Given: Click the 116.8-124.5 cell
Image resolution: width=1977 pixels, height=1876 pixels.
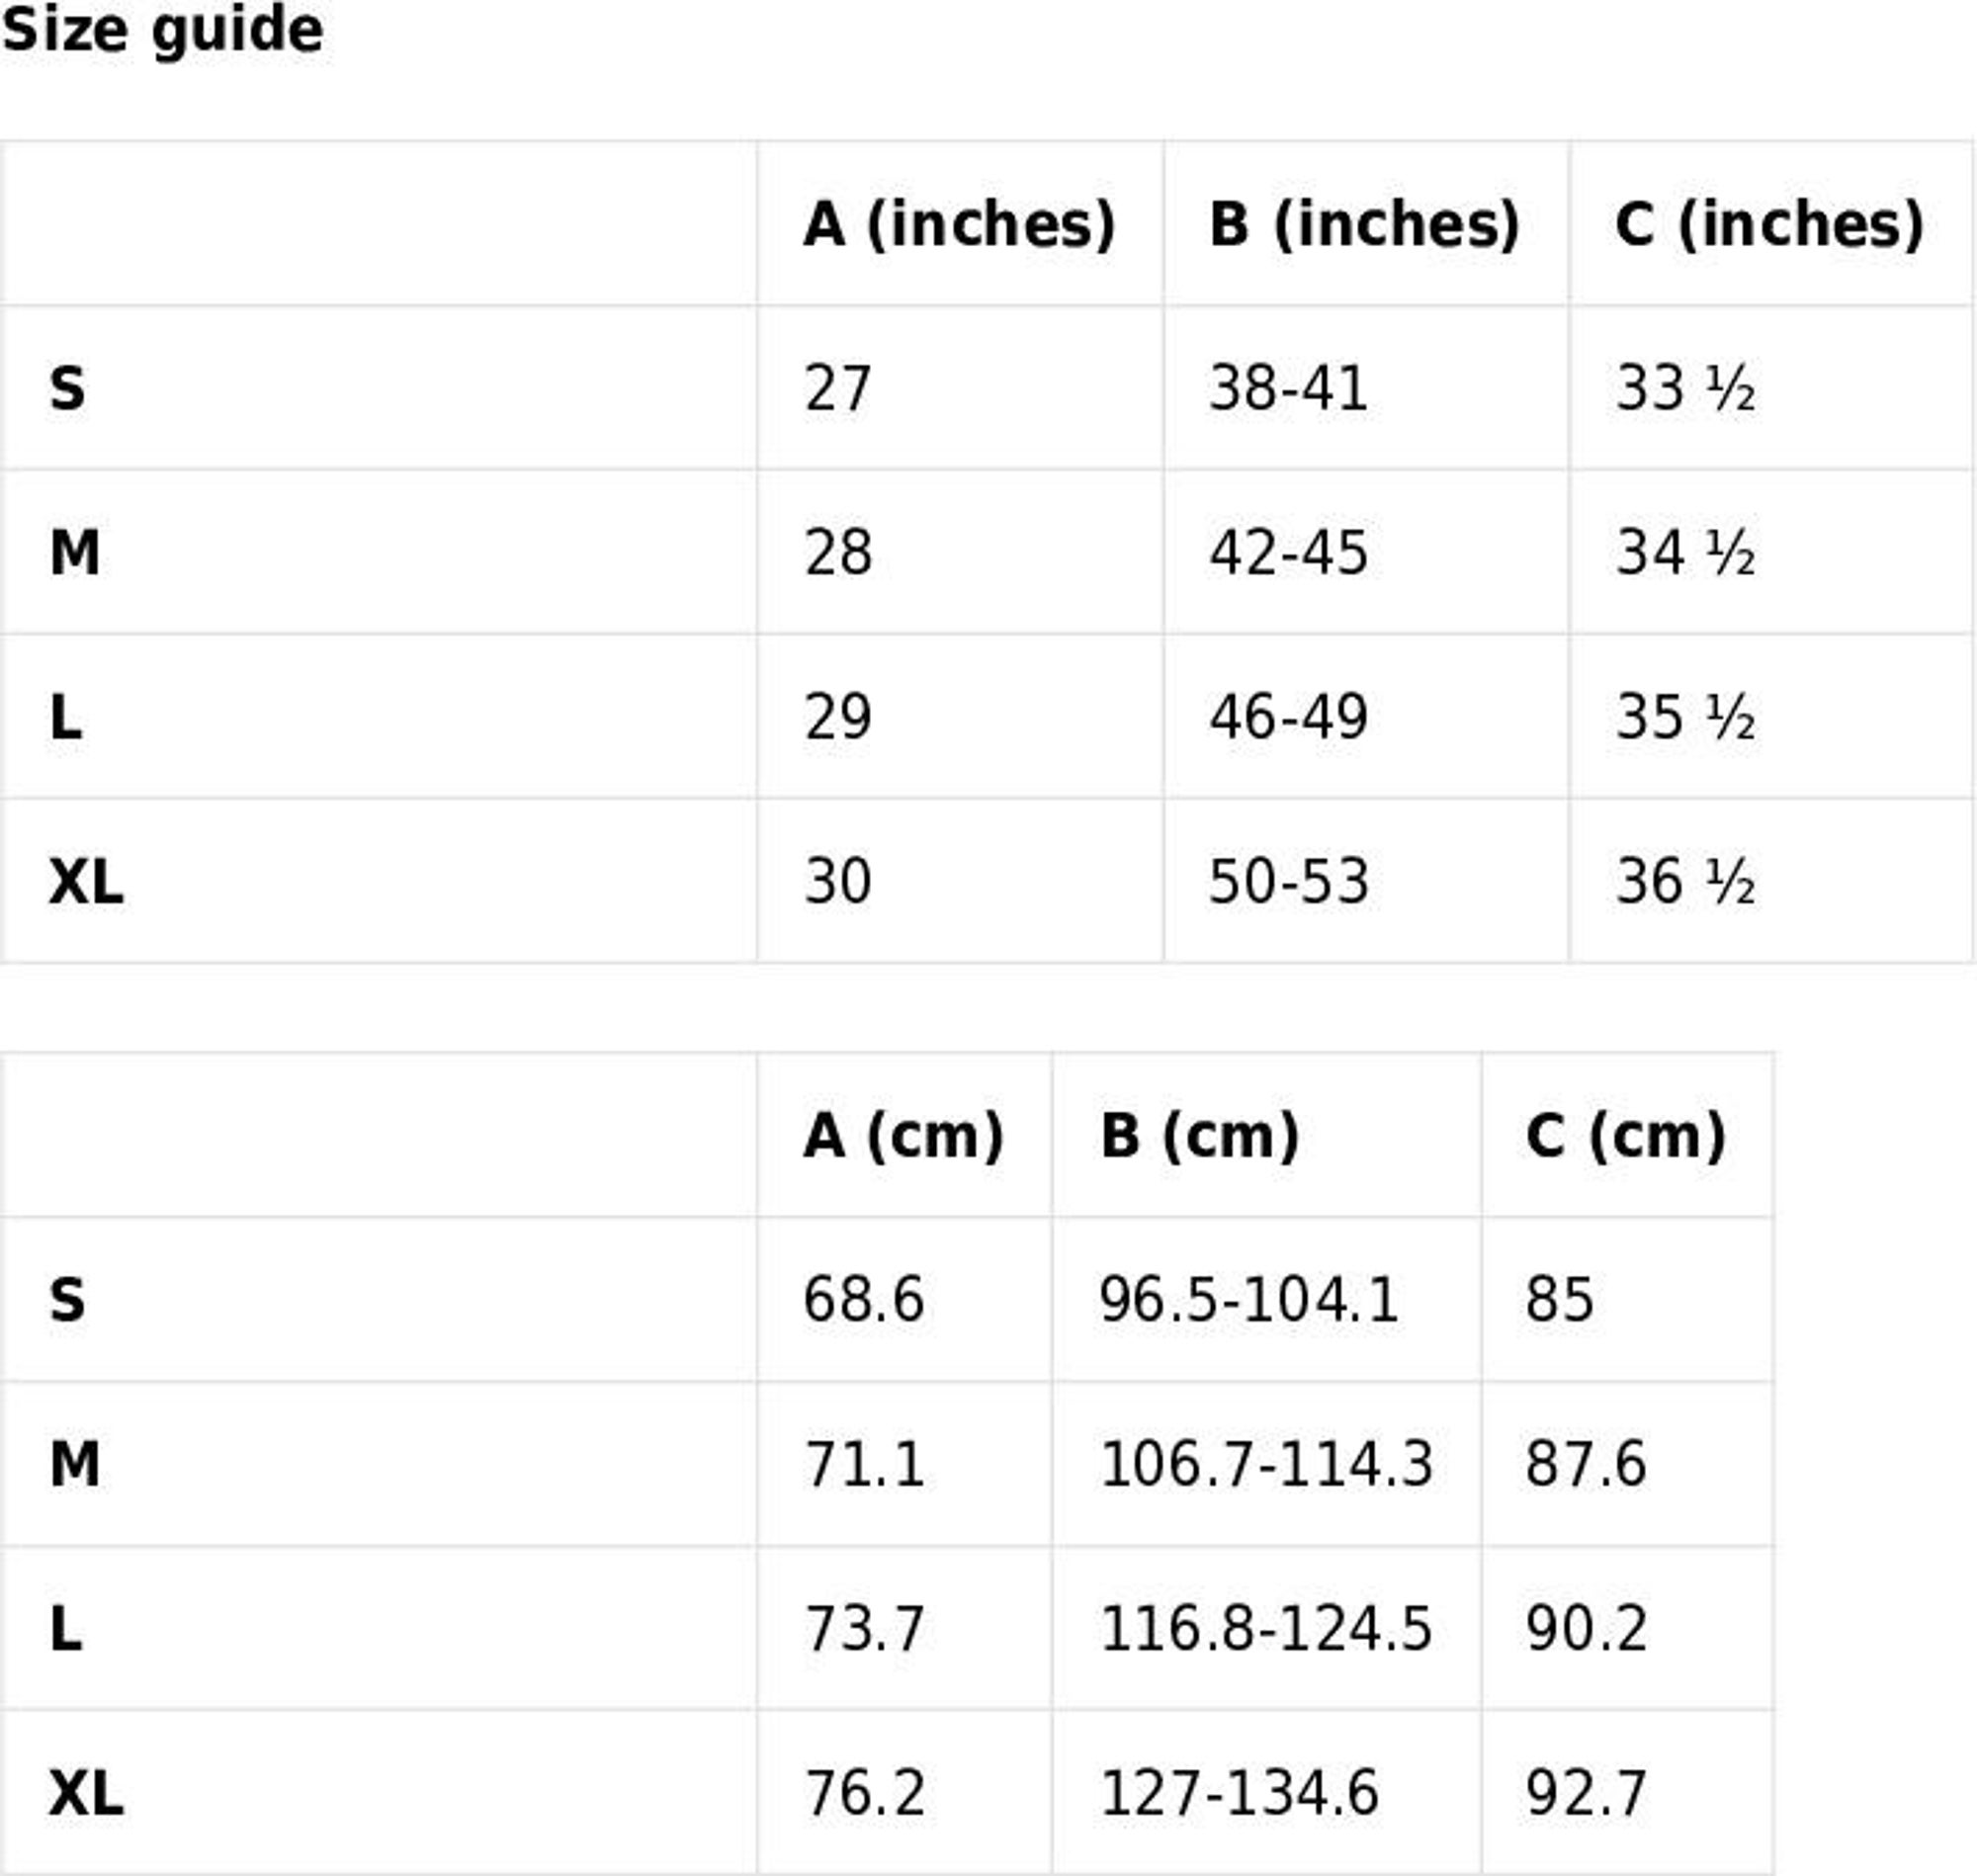Looking at the screenshot, I should coord(1265,1629).
